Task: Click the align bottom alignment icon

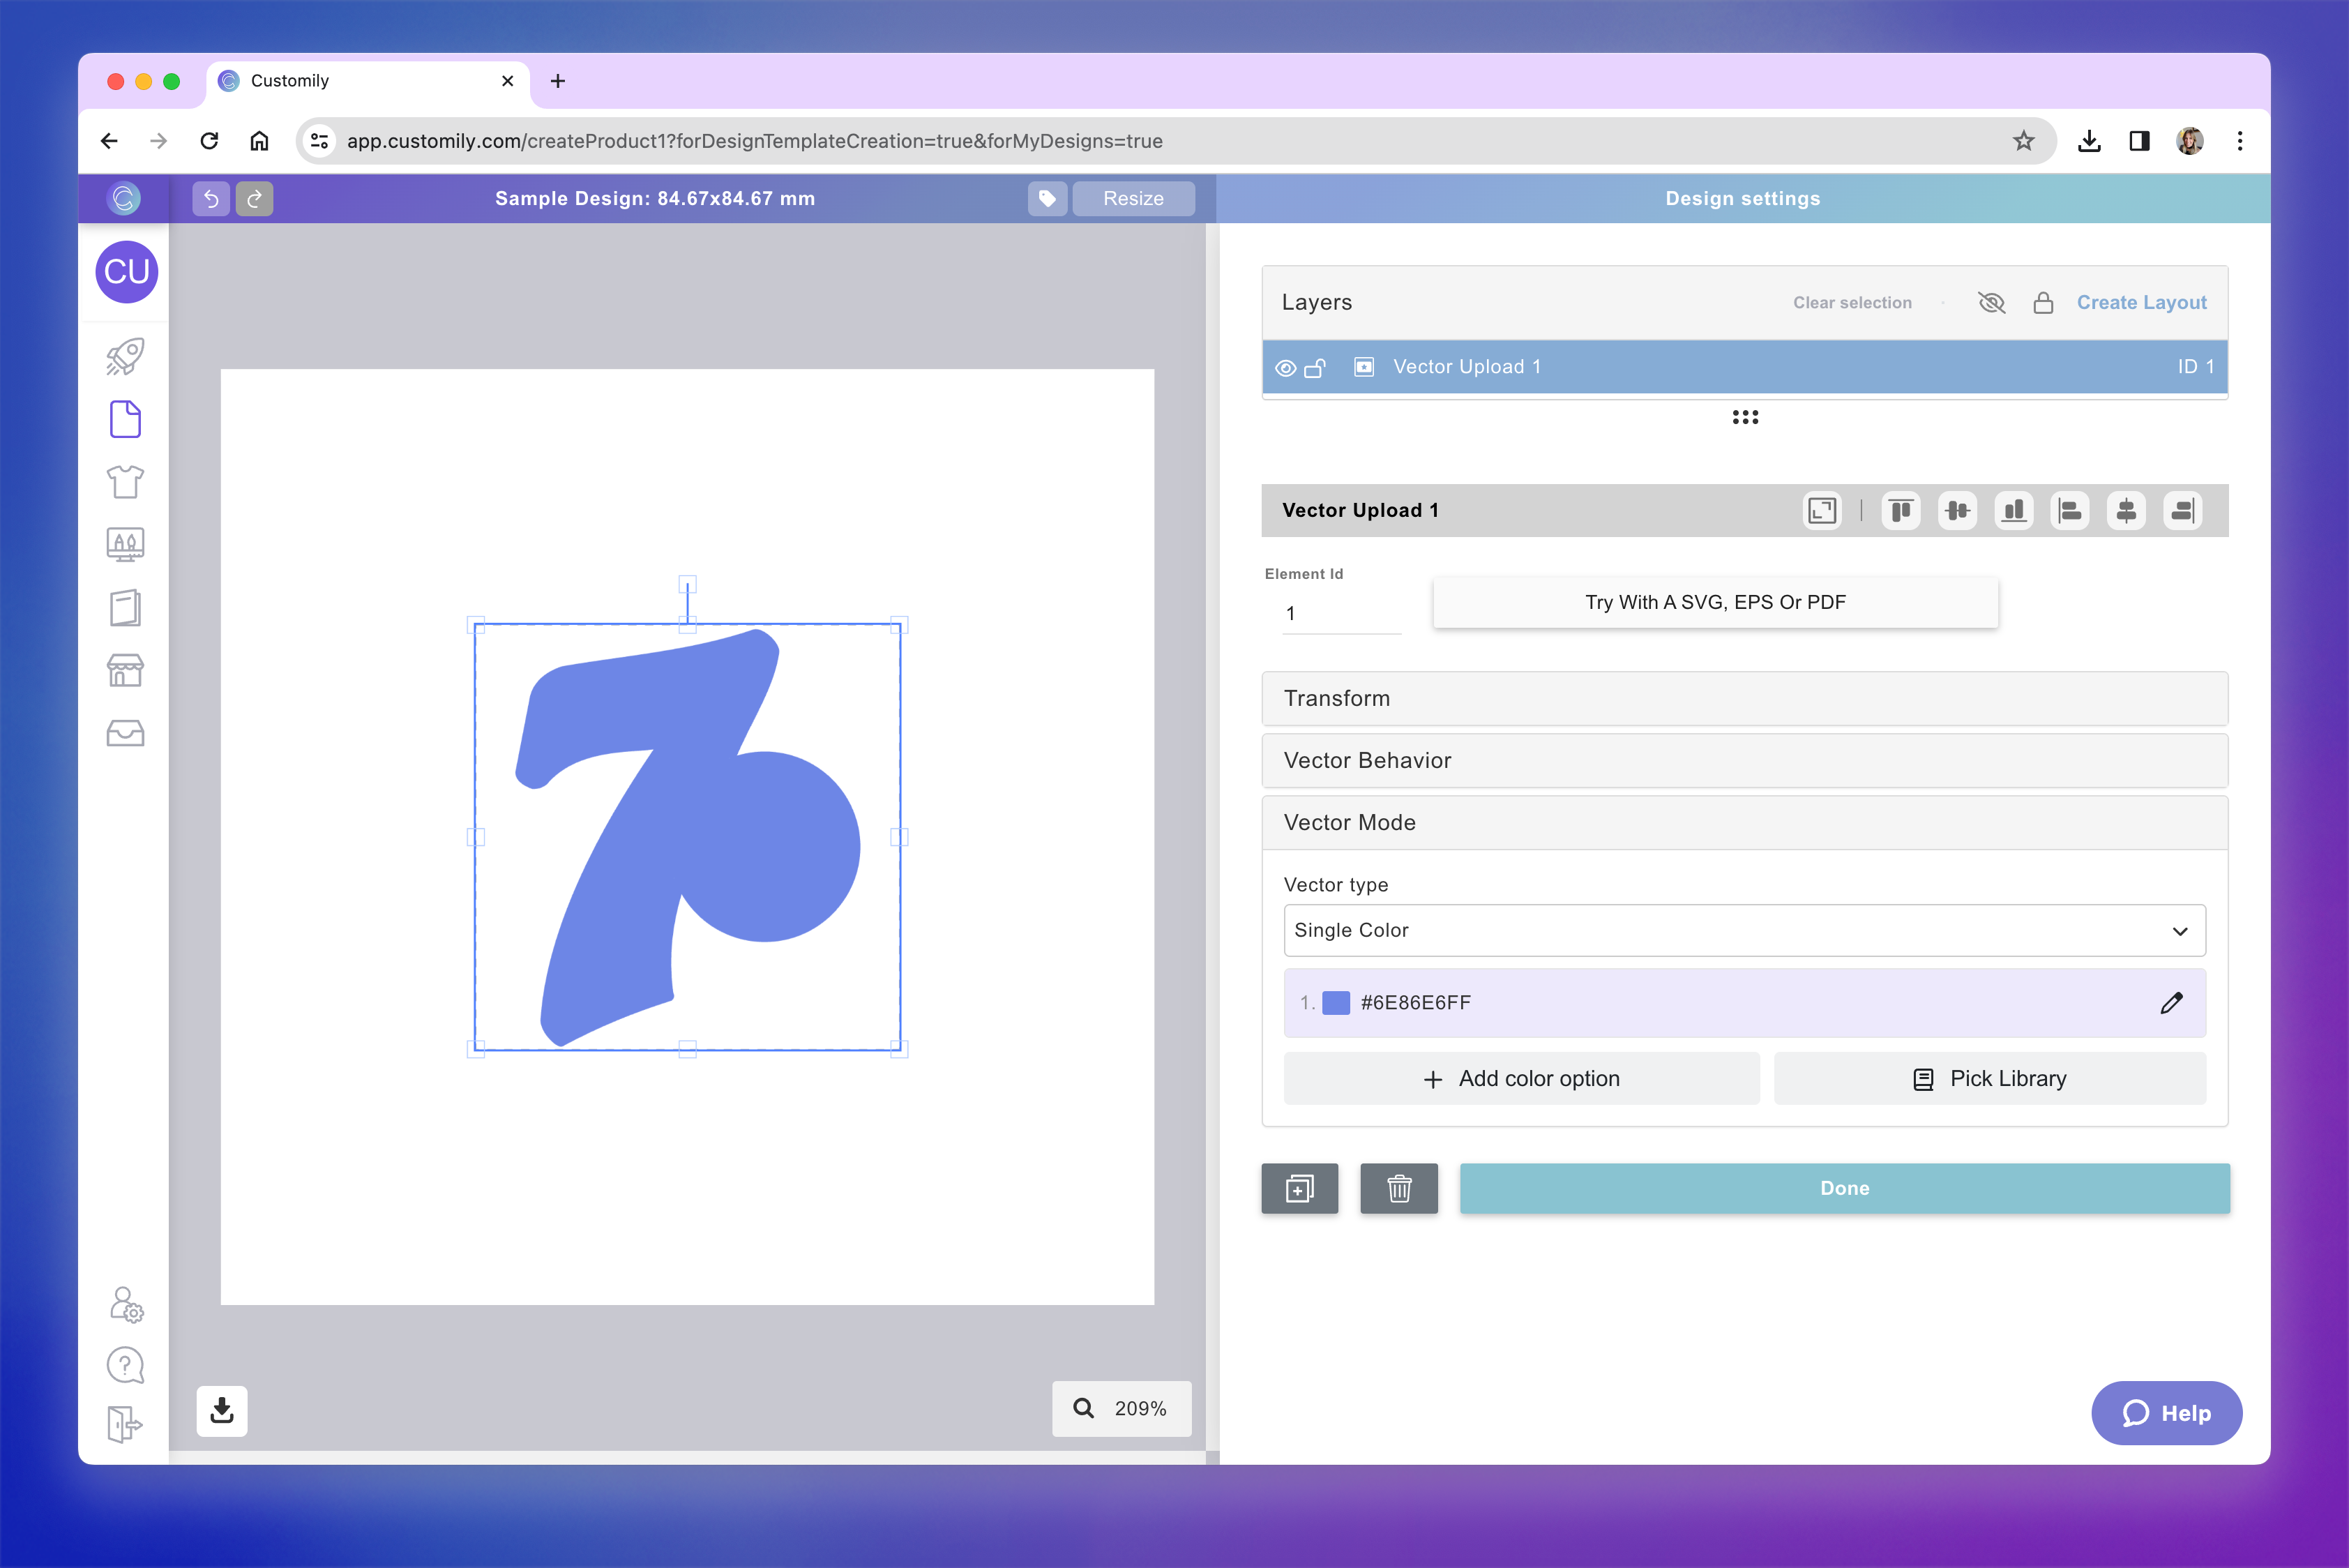Action: (2014, 510)
